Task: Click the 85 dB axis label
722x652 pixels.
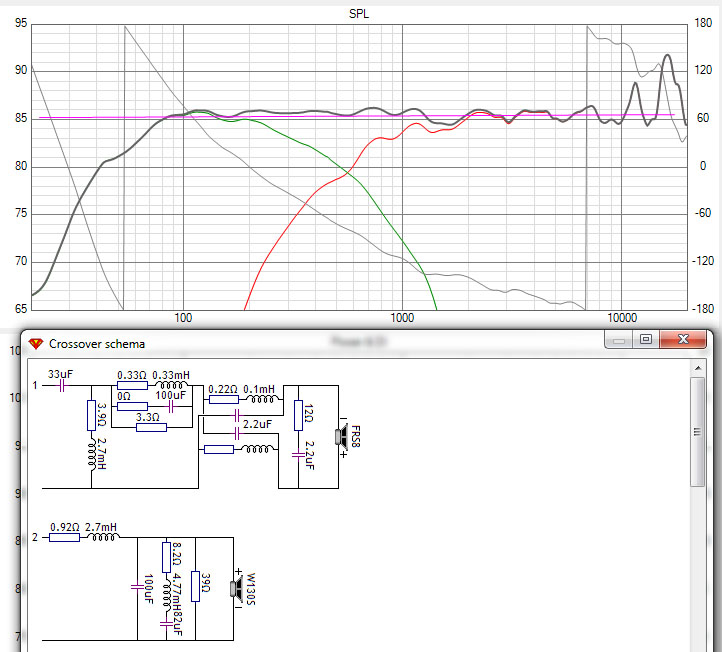Action: tap(21, 118)
